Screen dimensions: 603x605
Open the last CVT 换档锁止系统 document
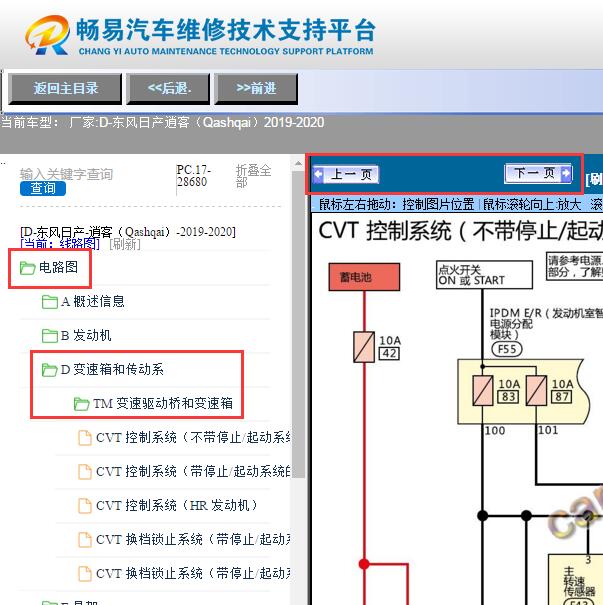tap(193, 573)
